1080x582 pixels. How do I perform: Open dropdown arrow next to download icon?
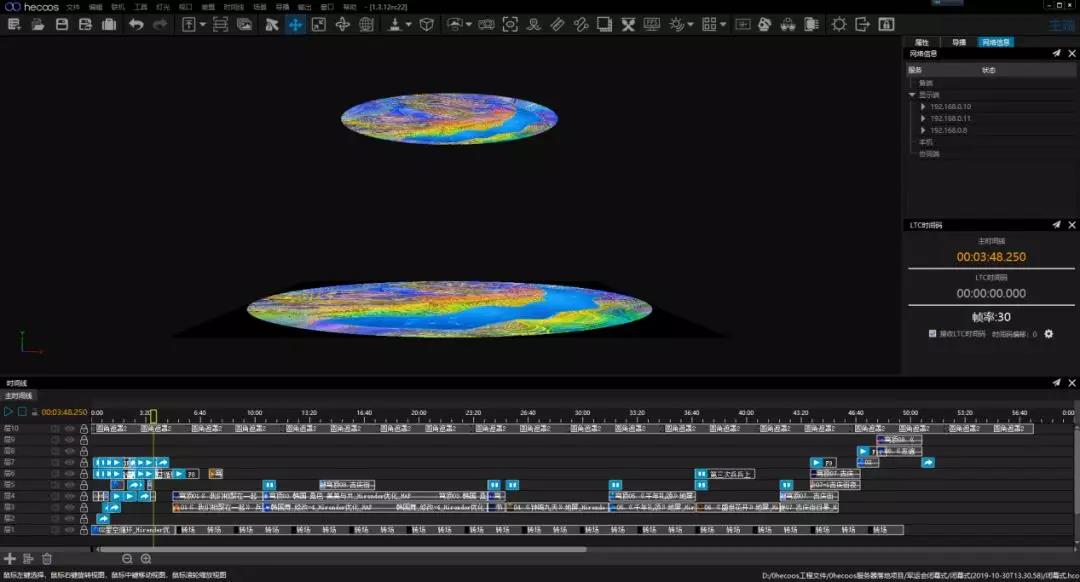(x=408, y=25)
